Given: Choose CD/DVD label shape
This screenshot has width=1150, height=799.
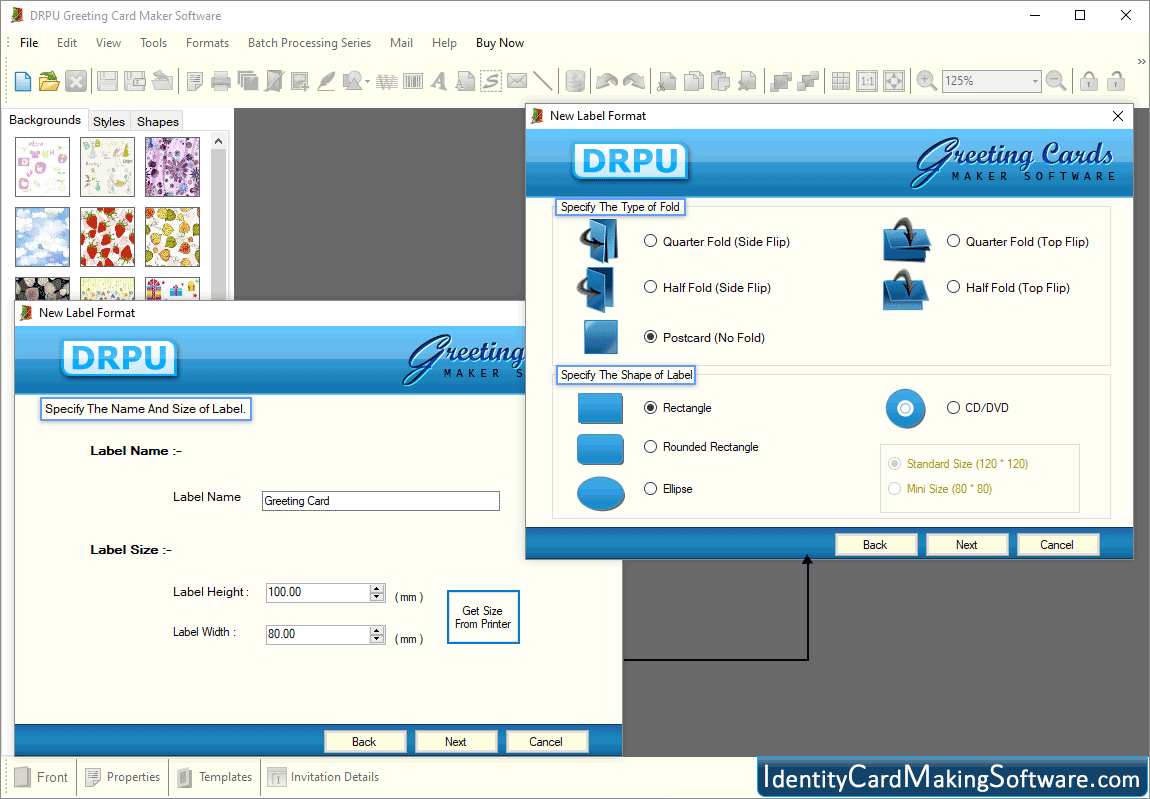Looking at the screenshot, I should pyautogui.click(x=953, y=407).
